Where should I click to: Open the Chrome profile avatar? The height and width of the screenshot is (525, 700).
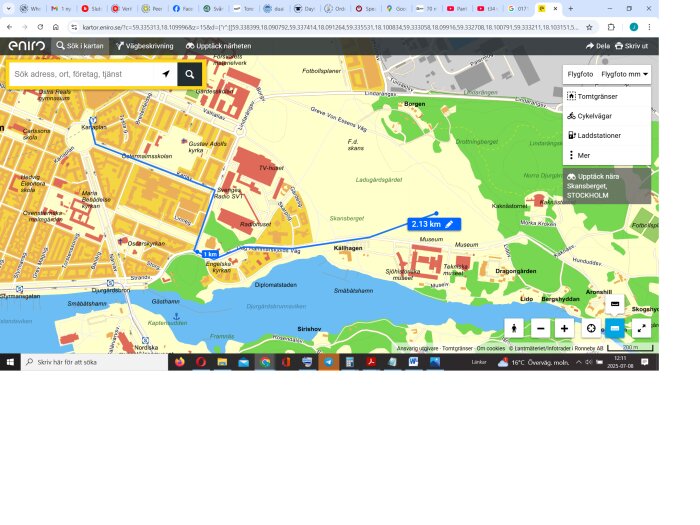click(x=633, y=27)
